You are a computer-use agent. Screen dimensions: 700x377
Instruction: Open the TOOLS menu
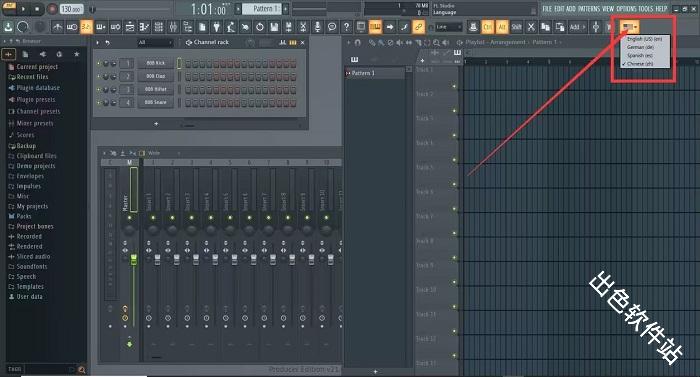(x=646, y=8)
